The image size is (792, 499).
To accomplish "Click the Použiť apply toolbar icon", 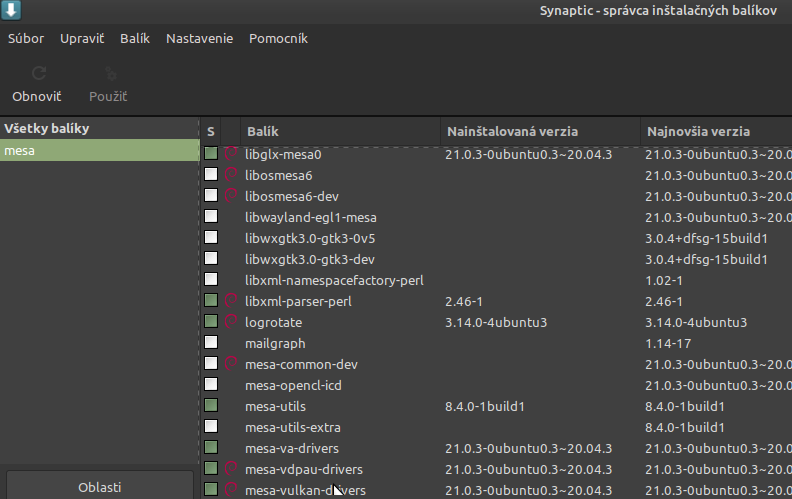I will coord(108,74).
